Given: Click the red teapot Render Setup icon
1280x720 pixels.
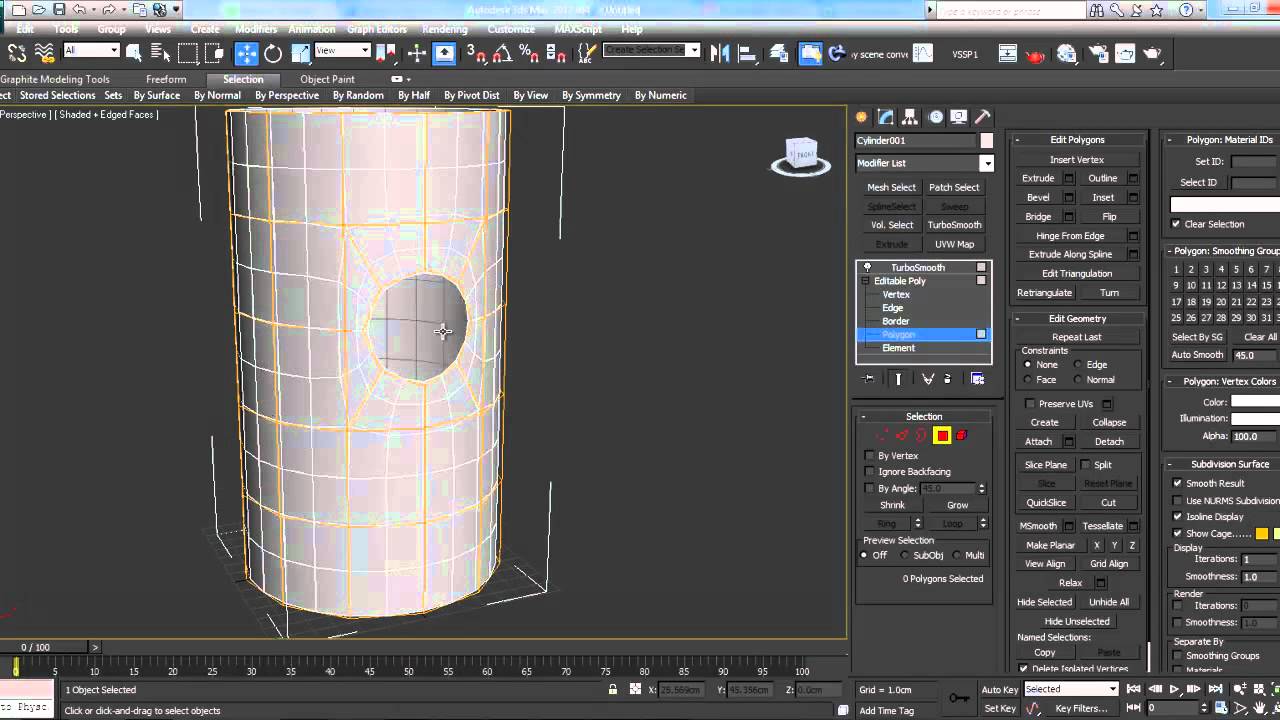Looking at the screenshot, I should coord(1036,54).
